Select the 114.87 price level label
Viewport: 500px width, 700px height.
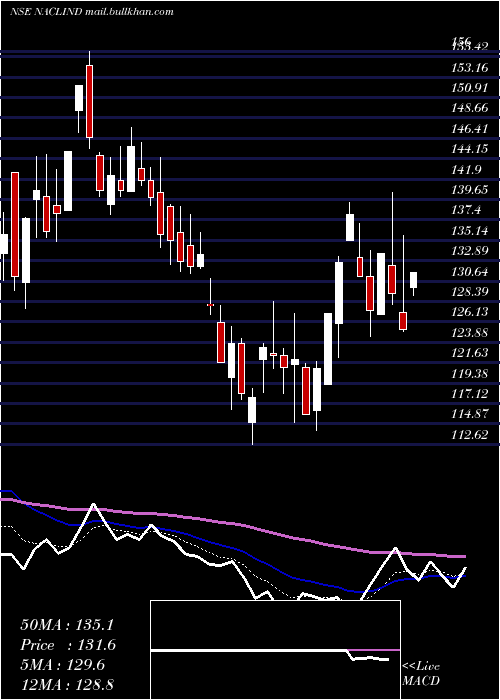pos(469,414)
